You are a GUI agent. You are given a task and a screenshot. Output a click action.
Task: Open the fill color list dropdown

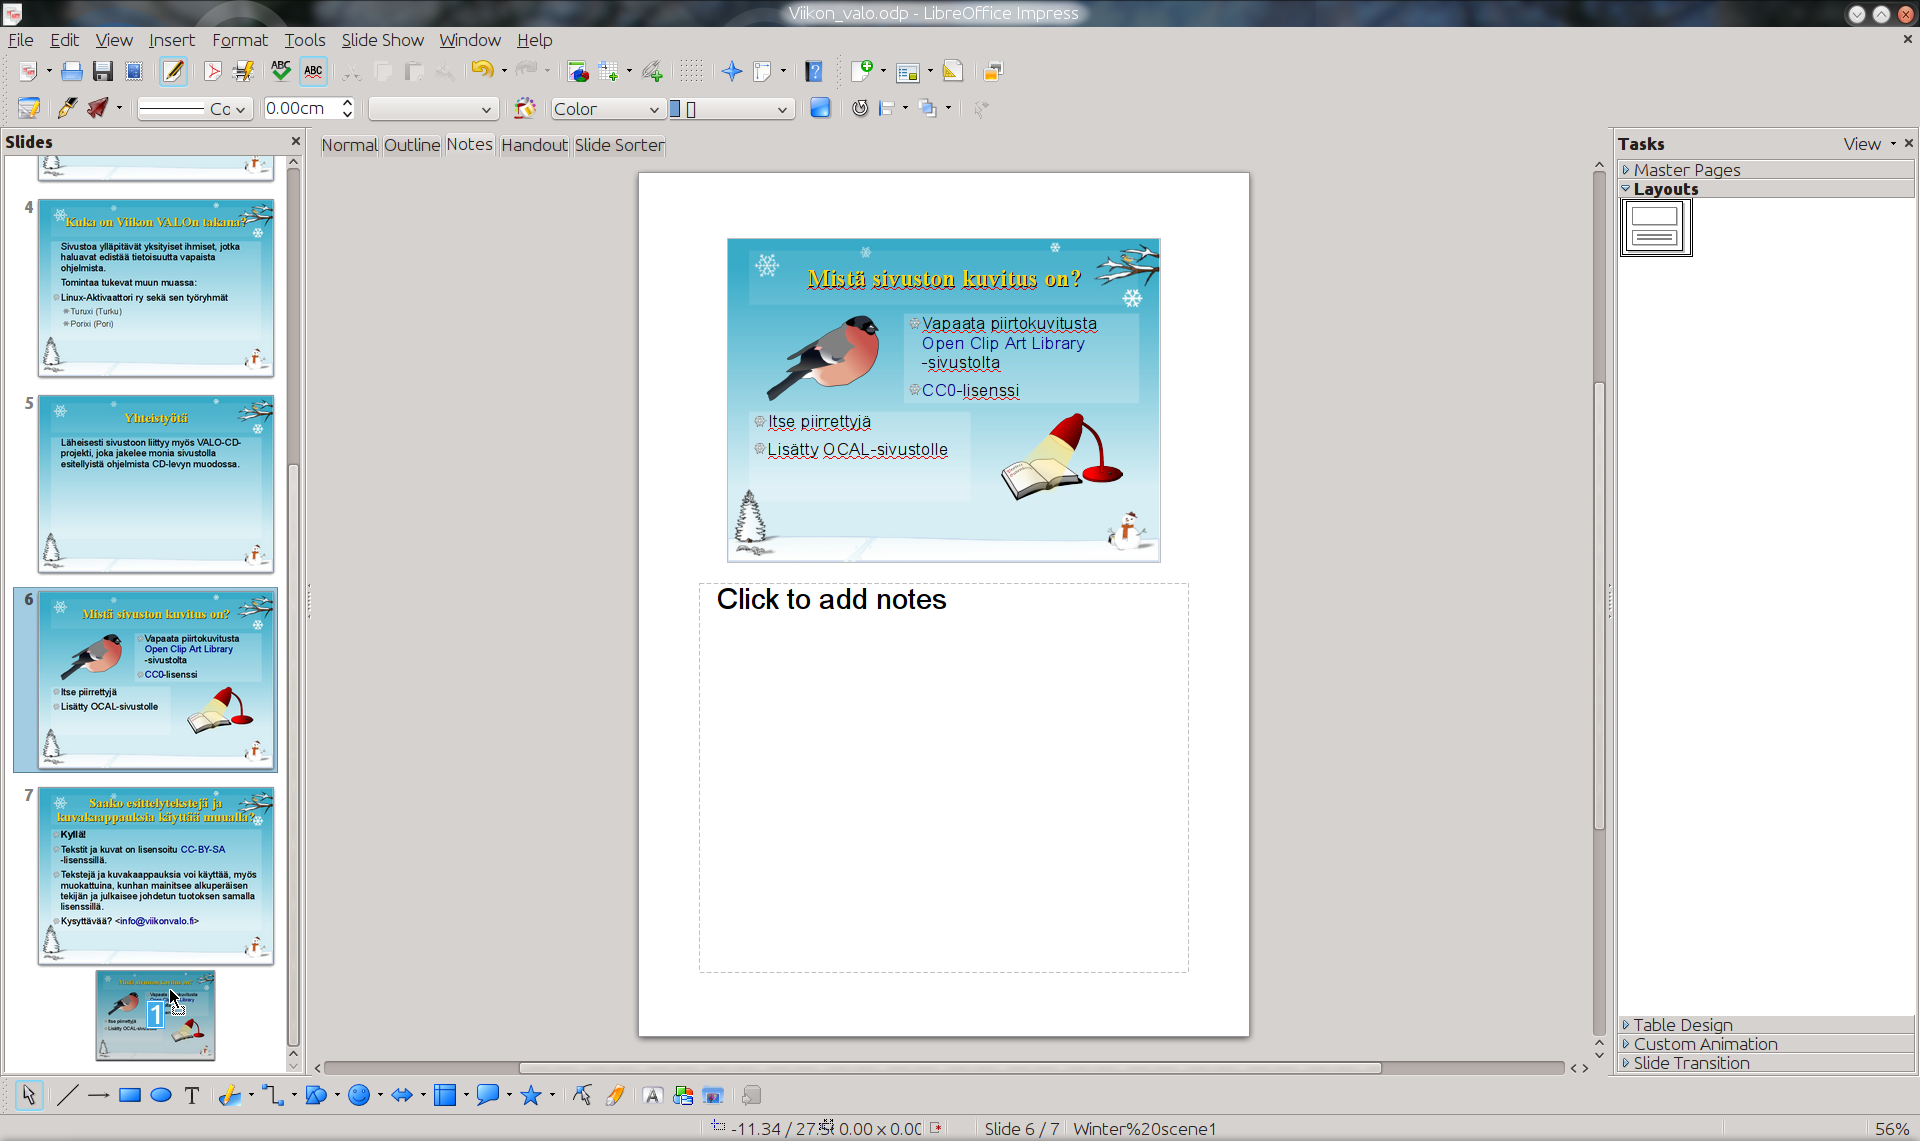coord(730,109)
